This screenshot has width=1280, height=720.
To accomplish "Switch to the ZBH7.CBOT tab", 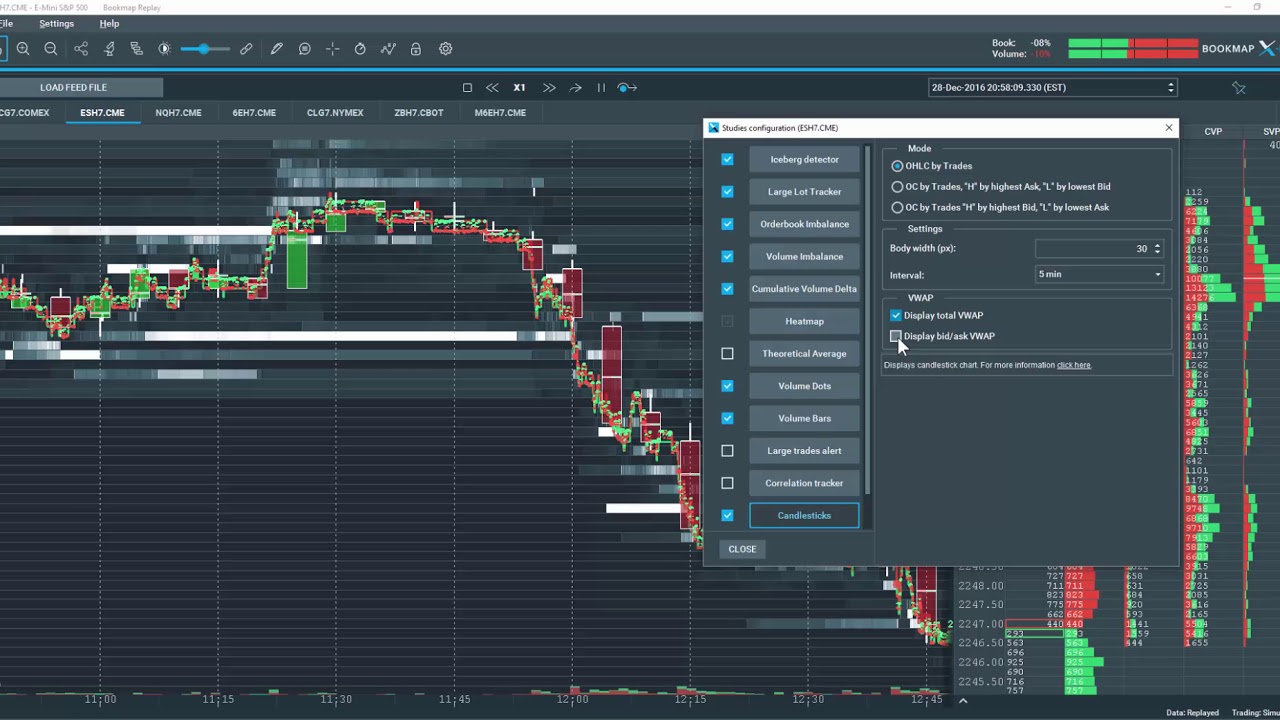I will (418, 113).
